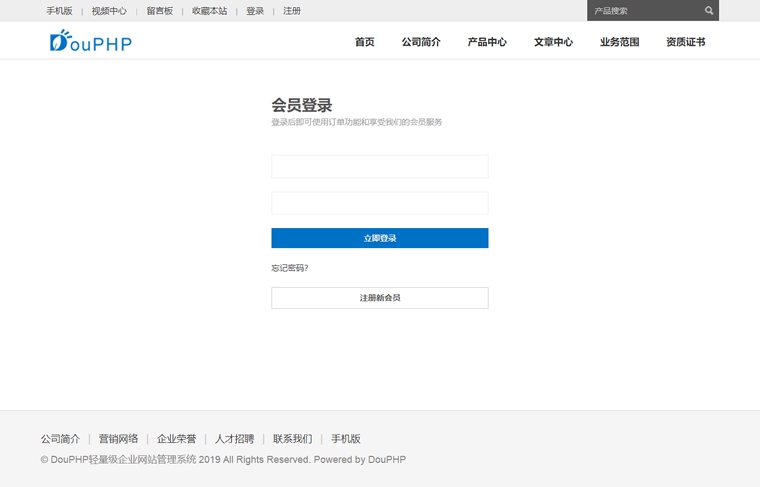Select the 文章中心 menu item
Viewport: 760px width, 487px height.
pos(553,42)
